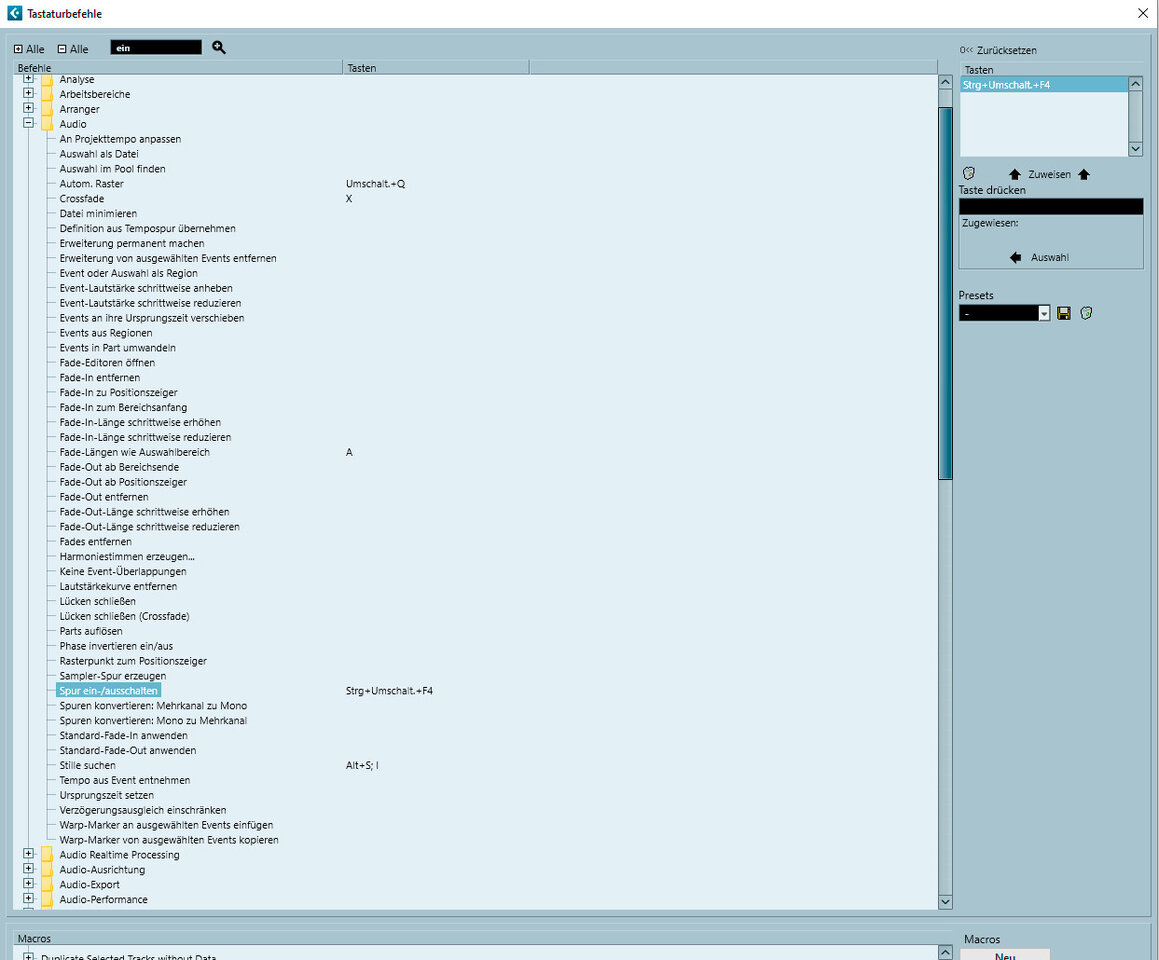
Task: Expand the Arbeitsbereiche folder
Action: click(28, 93)
